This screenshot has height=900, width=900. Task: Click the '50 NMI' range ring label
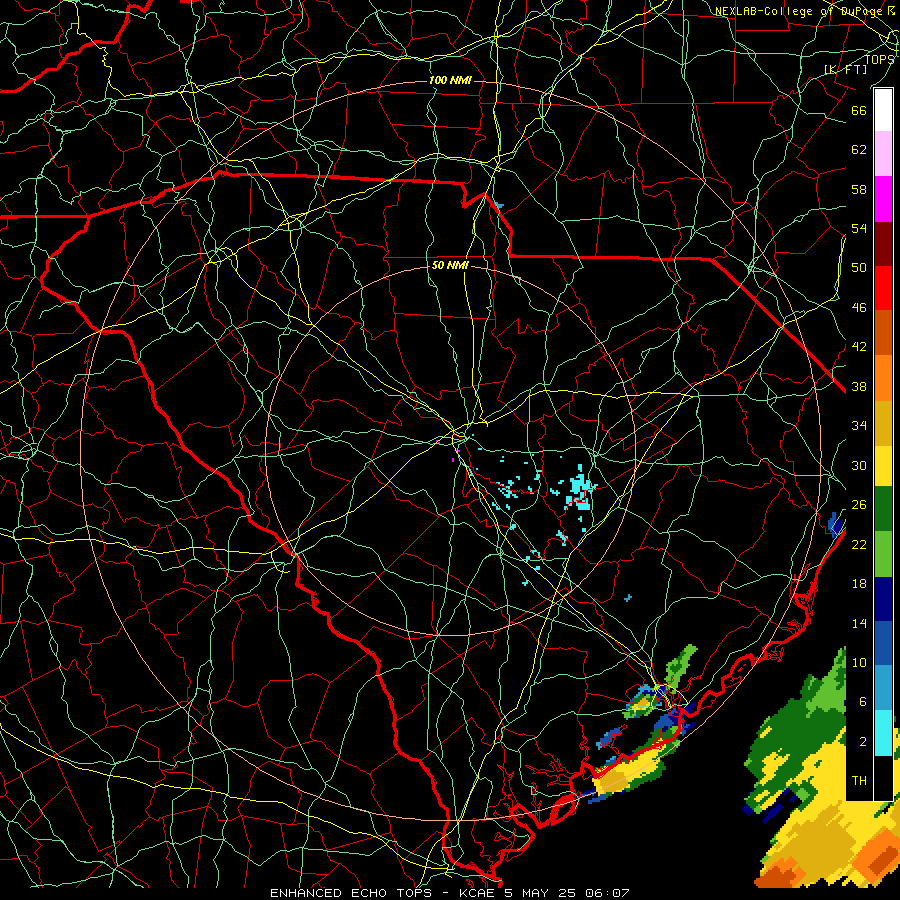click(451, 265)
